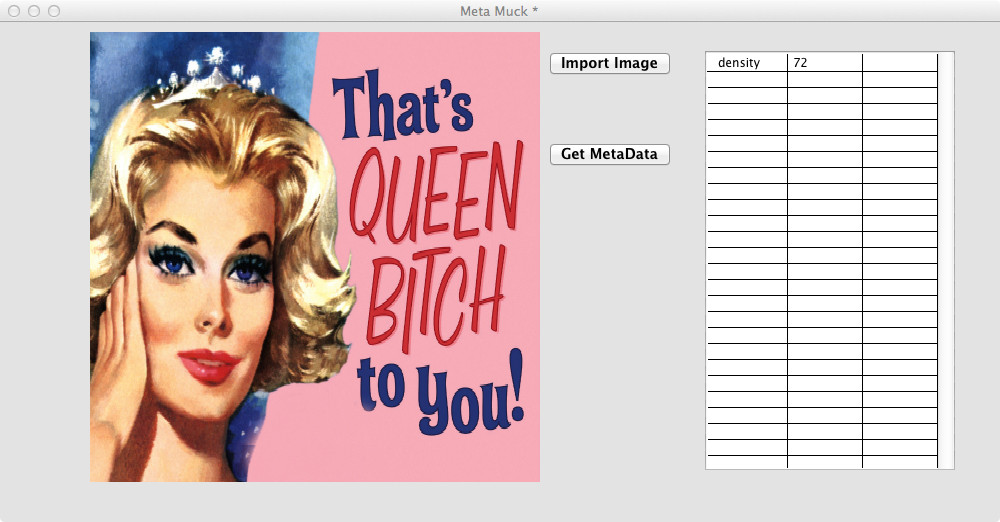1000x522 pixels.
Task: Select the cell containing value 72
Action: click(824, 63)
